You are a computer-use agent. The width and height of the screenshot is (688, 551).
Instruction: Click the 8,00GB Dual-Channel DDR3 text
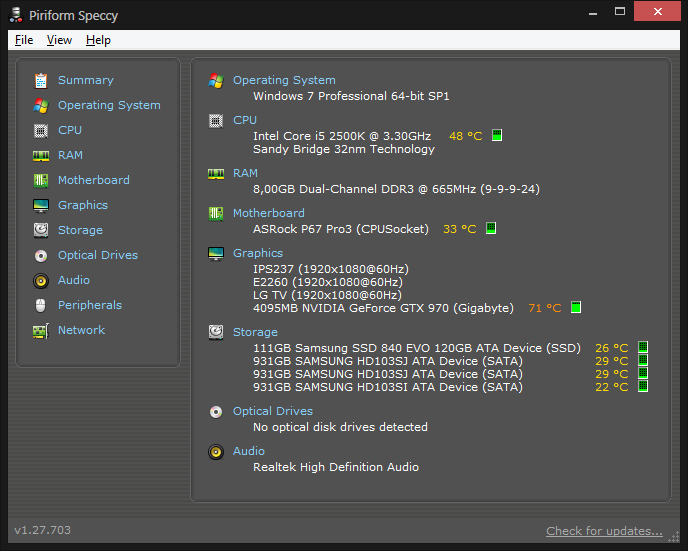pos(397,189)
